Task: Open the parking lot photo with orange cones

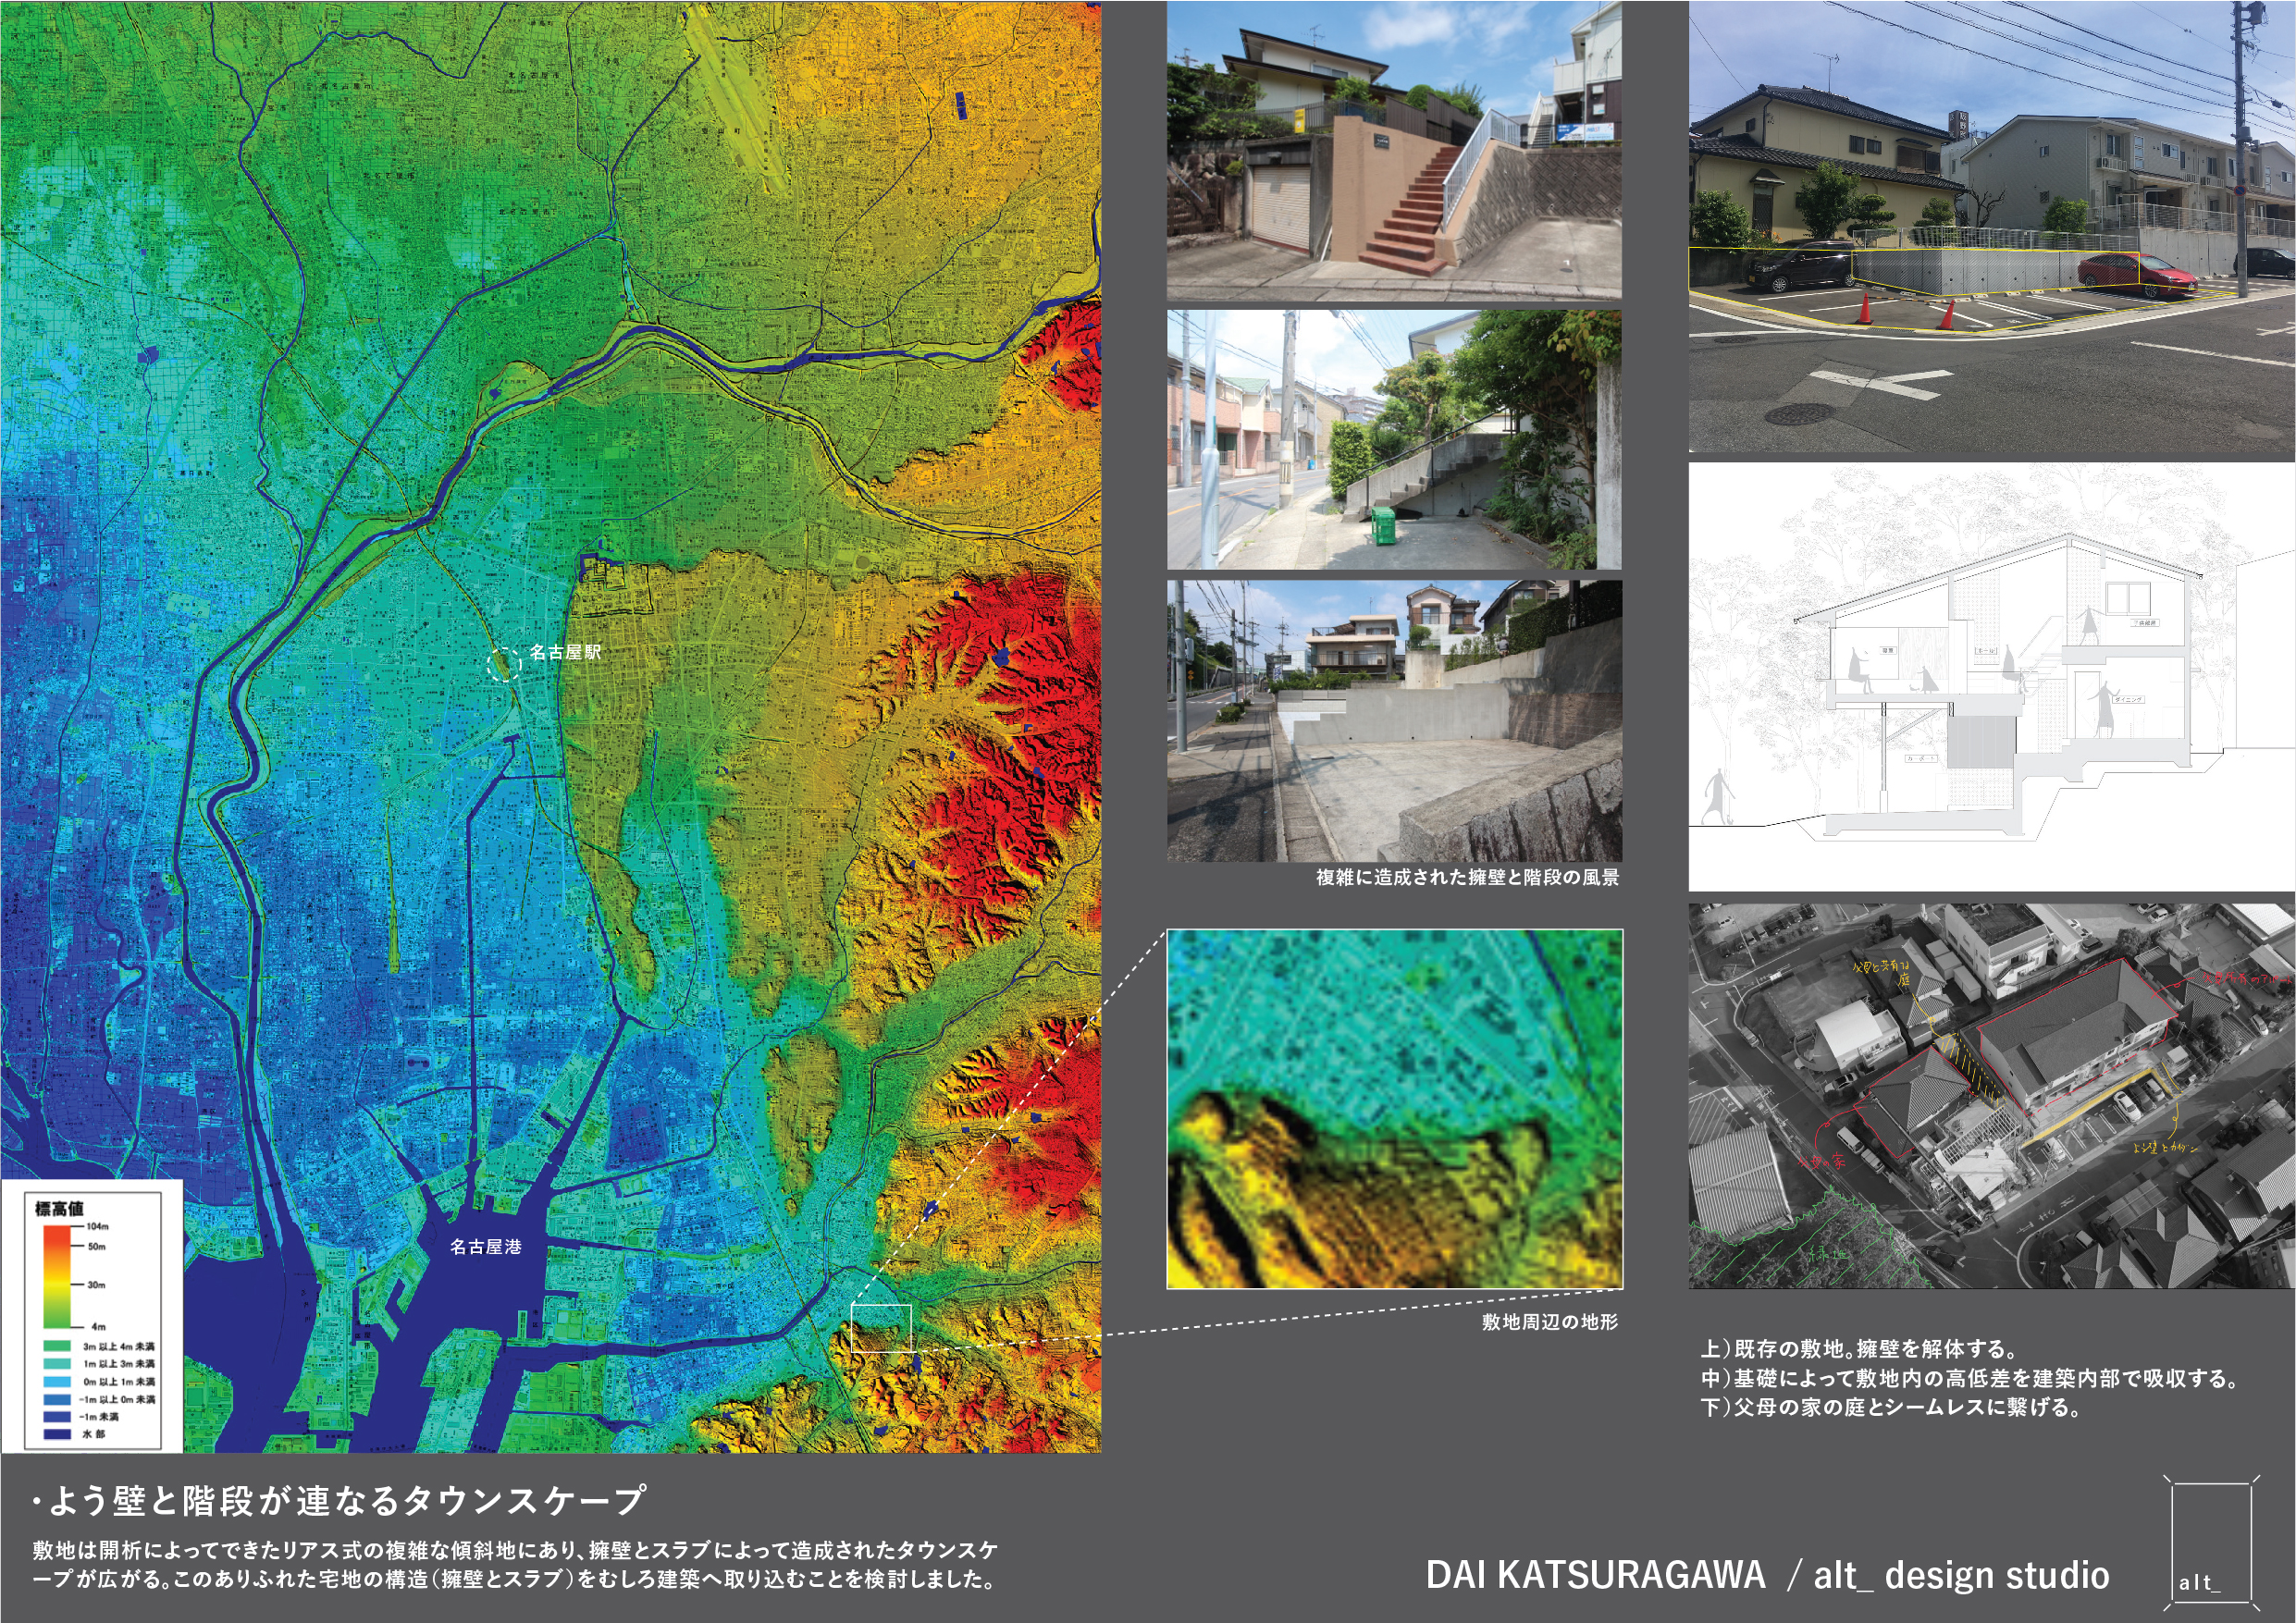Action: pos(1991,226)
